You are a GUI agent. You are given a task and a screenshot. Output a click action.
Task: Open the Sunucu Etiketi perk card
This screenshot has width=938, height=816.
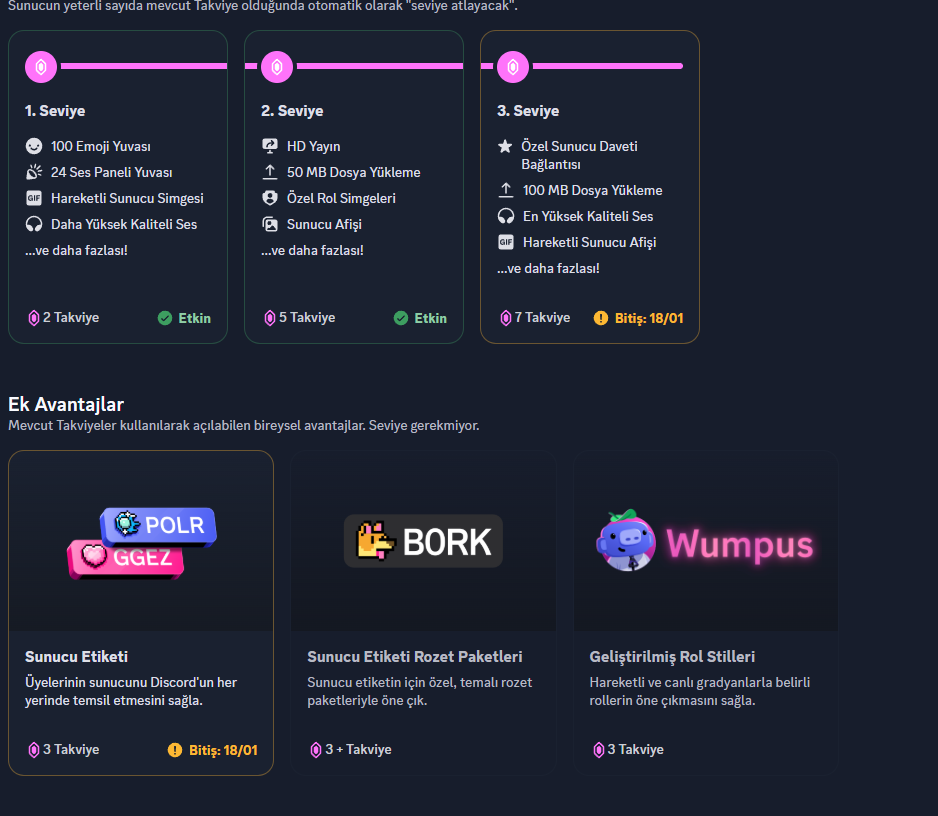[x=141, y=613]
